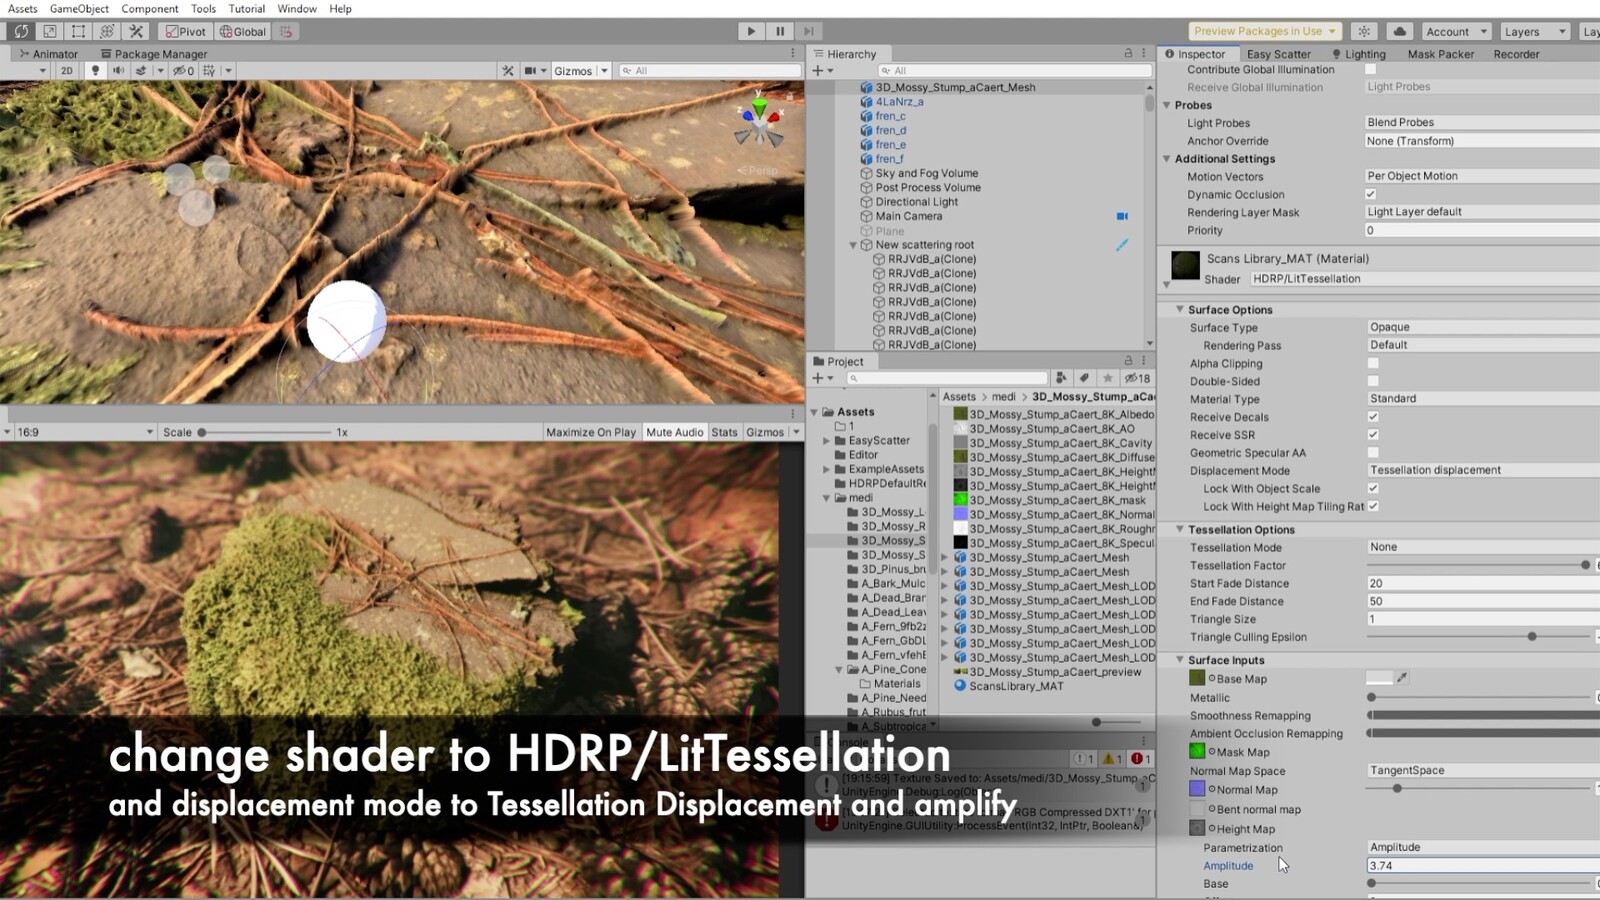This screenshot has width=1600, height=900.
Task: Expand the EasyScatter folder
Action: 827,441
